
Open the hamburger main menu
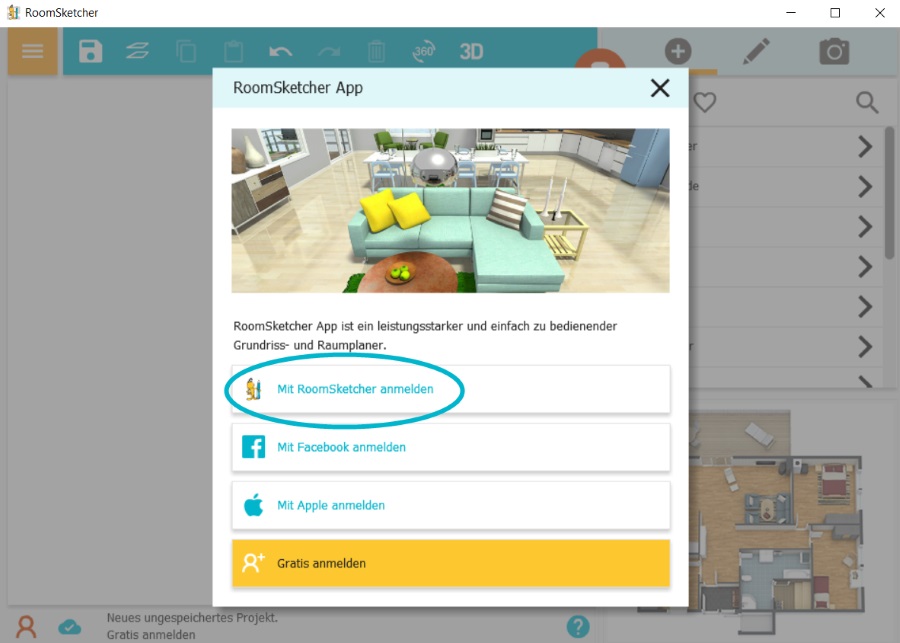coord(33,51)
